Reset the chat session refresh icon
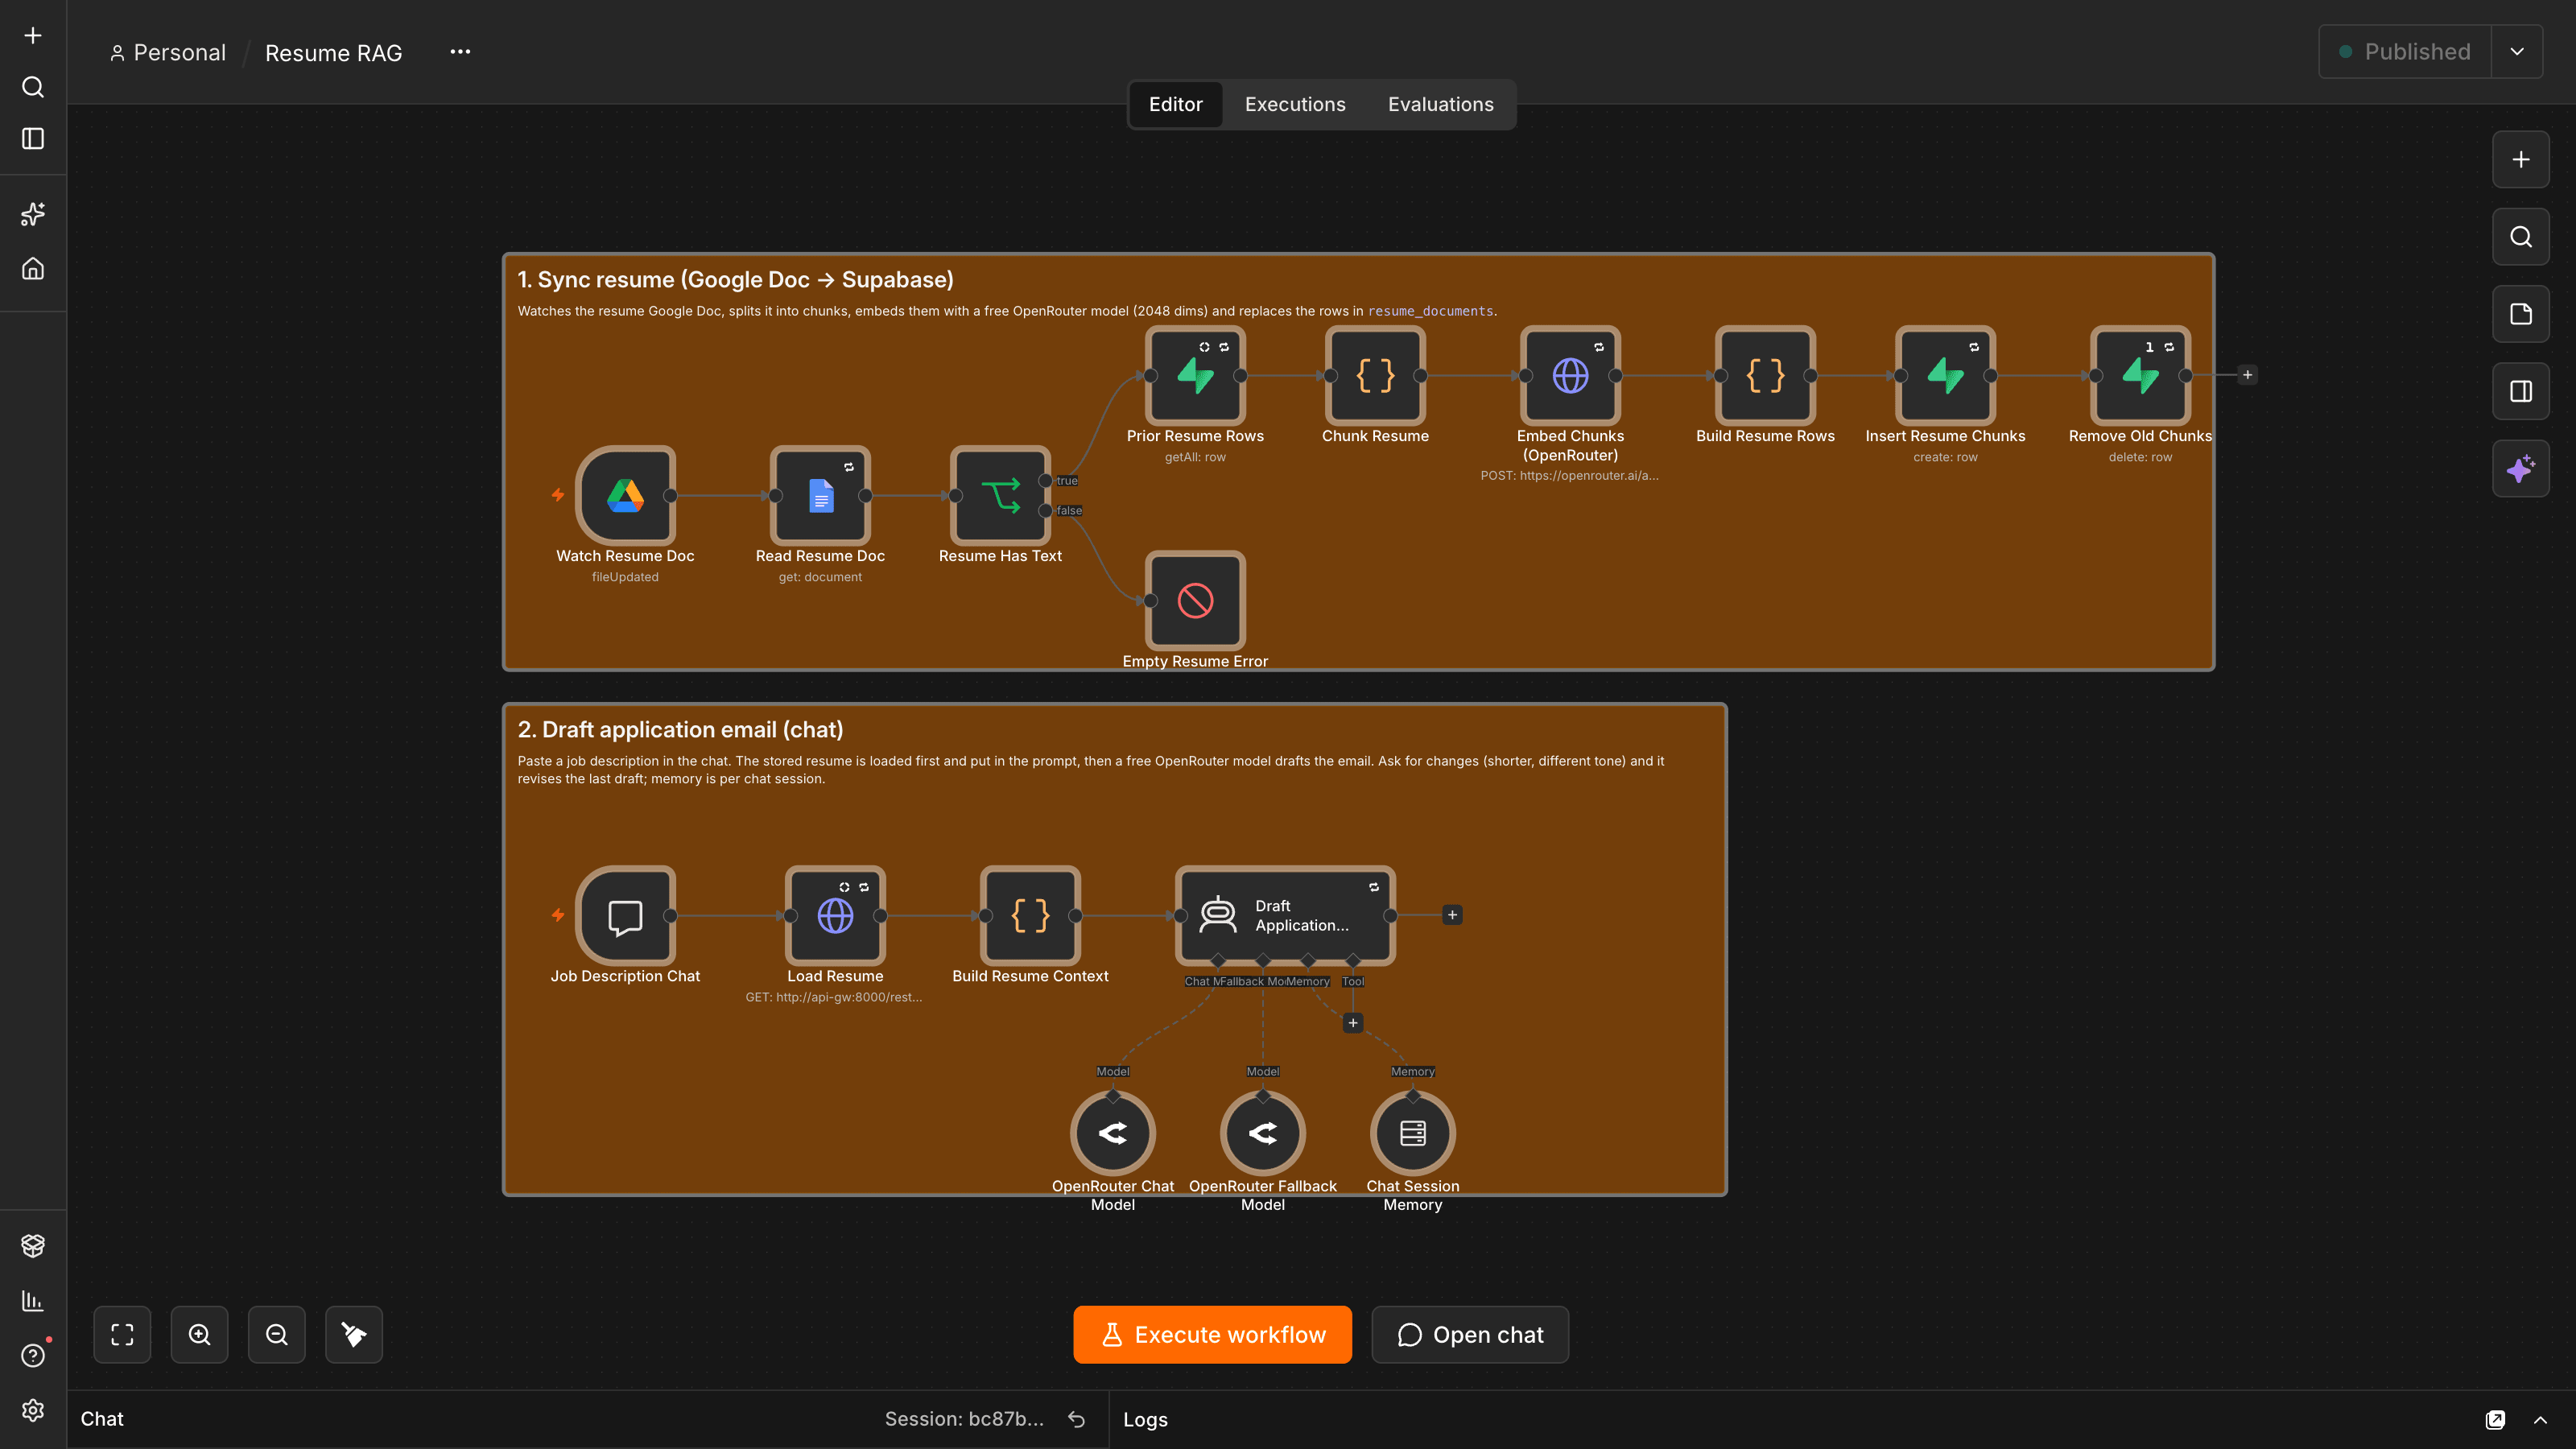The image size is (2576, 1449). 1077,1420
